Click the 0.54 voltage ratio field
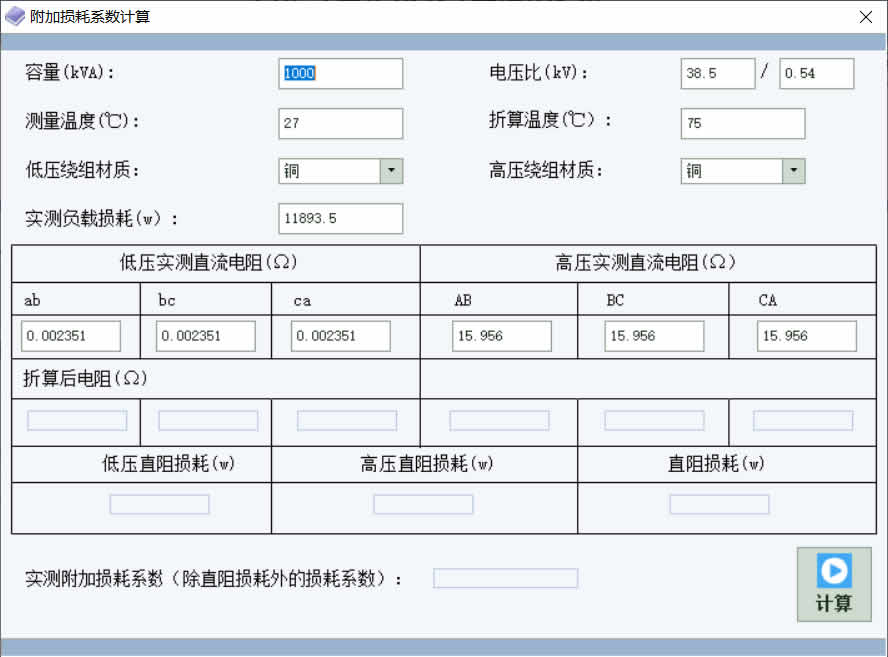Screen dimensions: 888x657 pyautogui.click(x=816, y=73)
